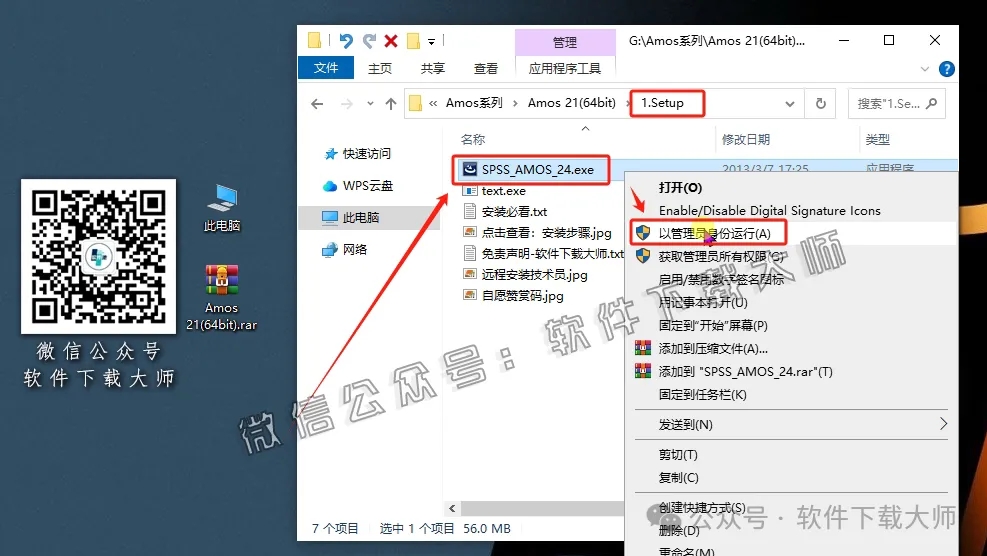The height and width of the screenshot is (556, 987).
Task: Go forward with the right arrow button
Action: 346,104
